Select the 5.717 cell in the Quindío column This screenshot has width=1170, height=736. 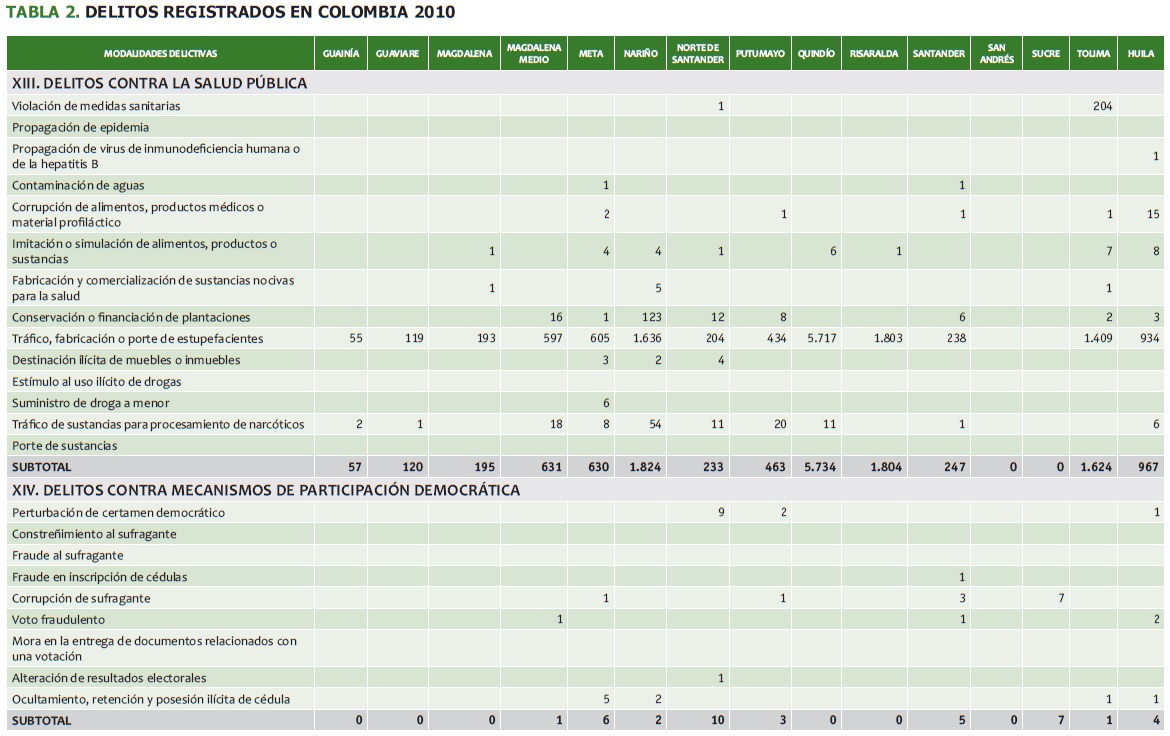[x=819, y=339]
